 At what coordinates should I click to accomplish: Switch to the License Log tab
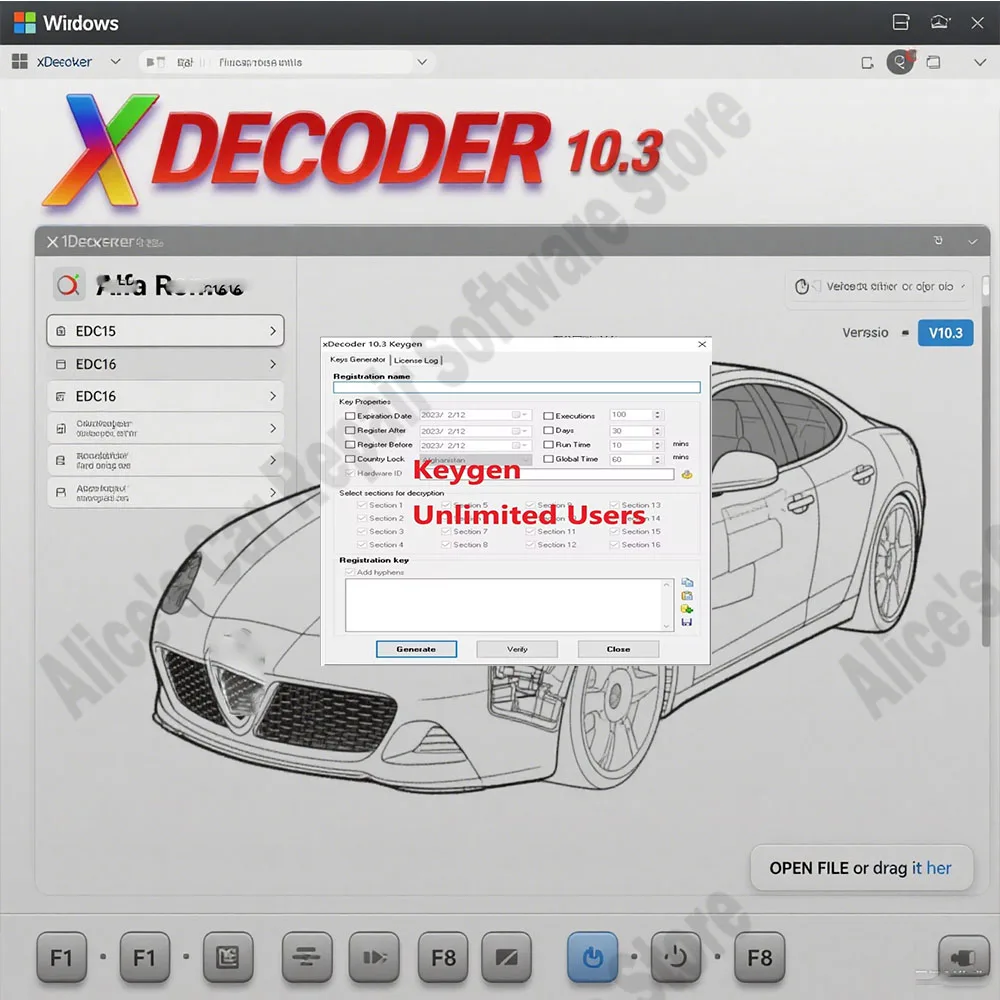coord(416,360)
